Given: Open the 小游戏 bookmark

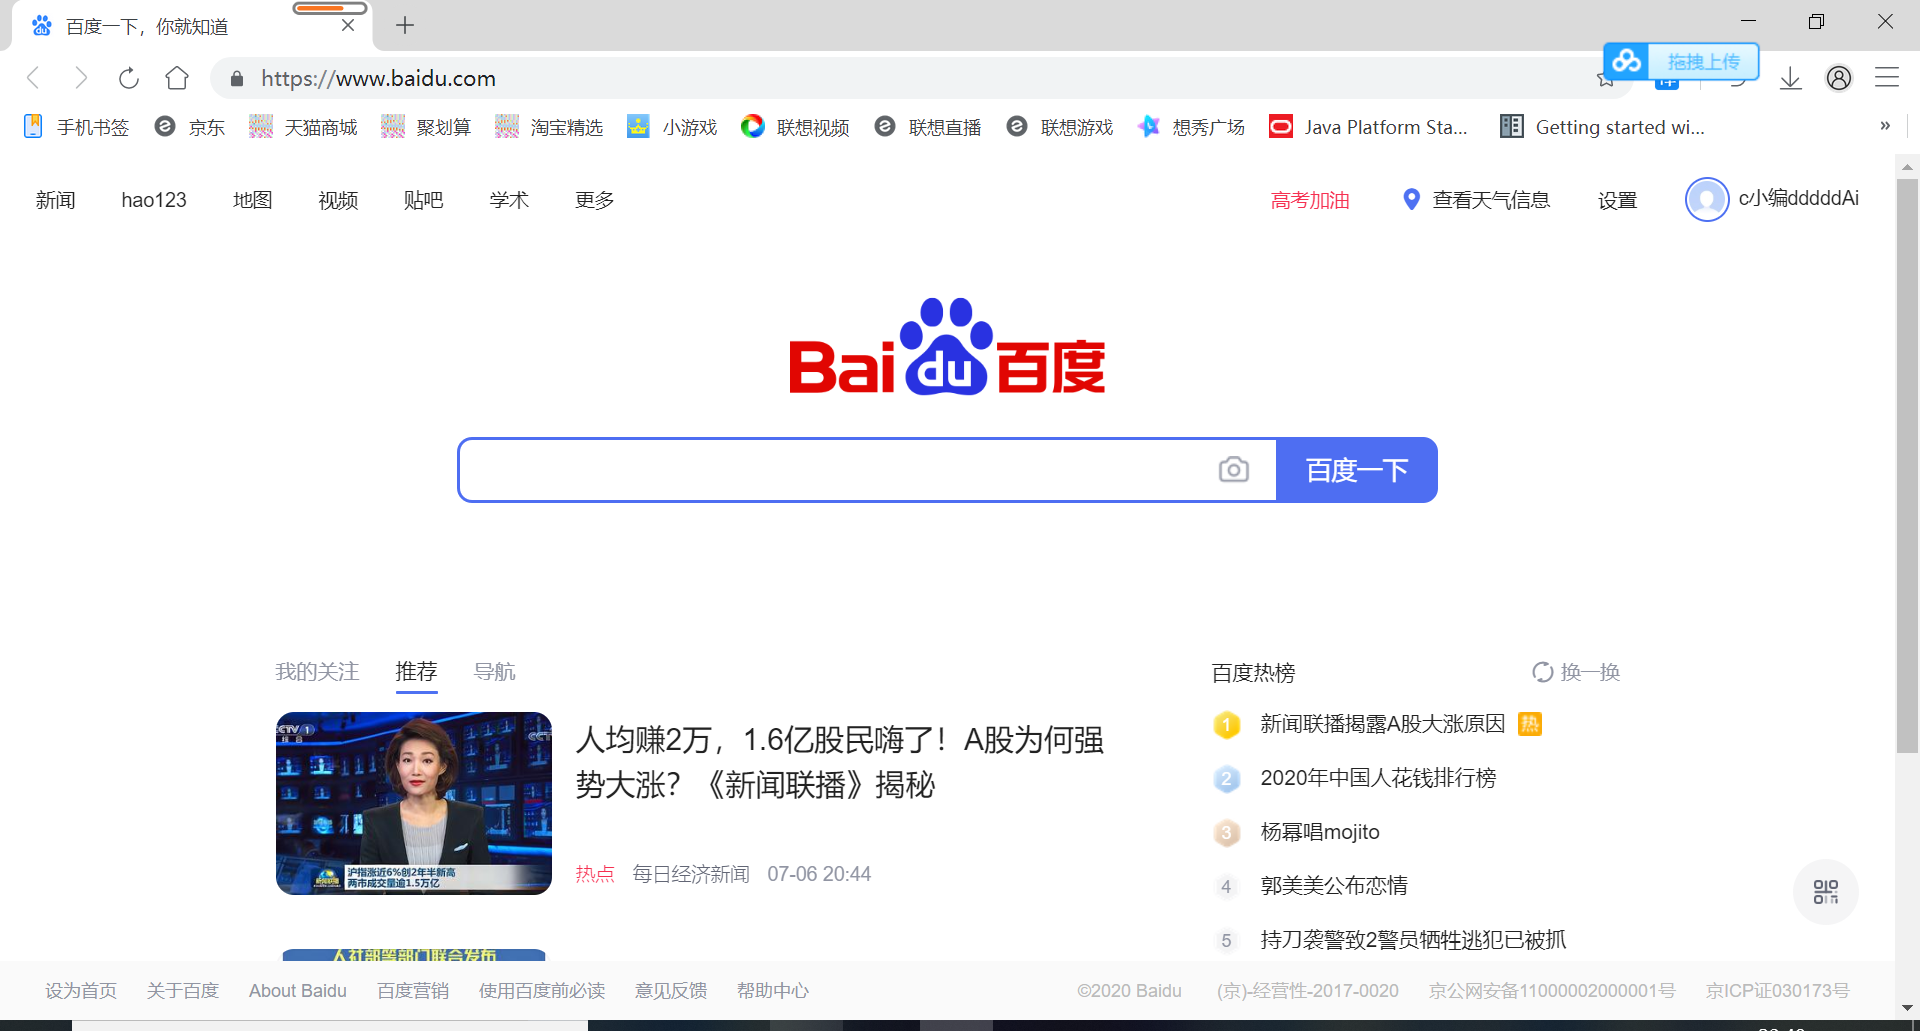Looking at the screenshot, I should coord(672,127).
